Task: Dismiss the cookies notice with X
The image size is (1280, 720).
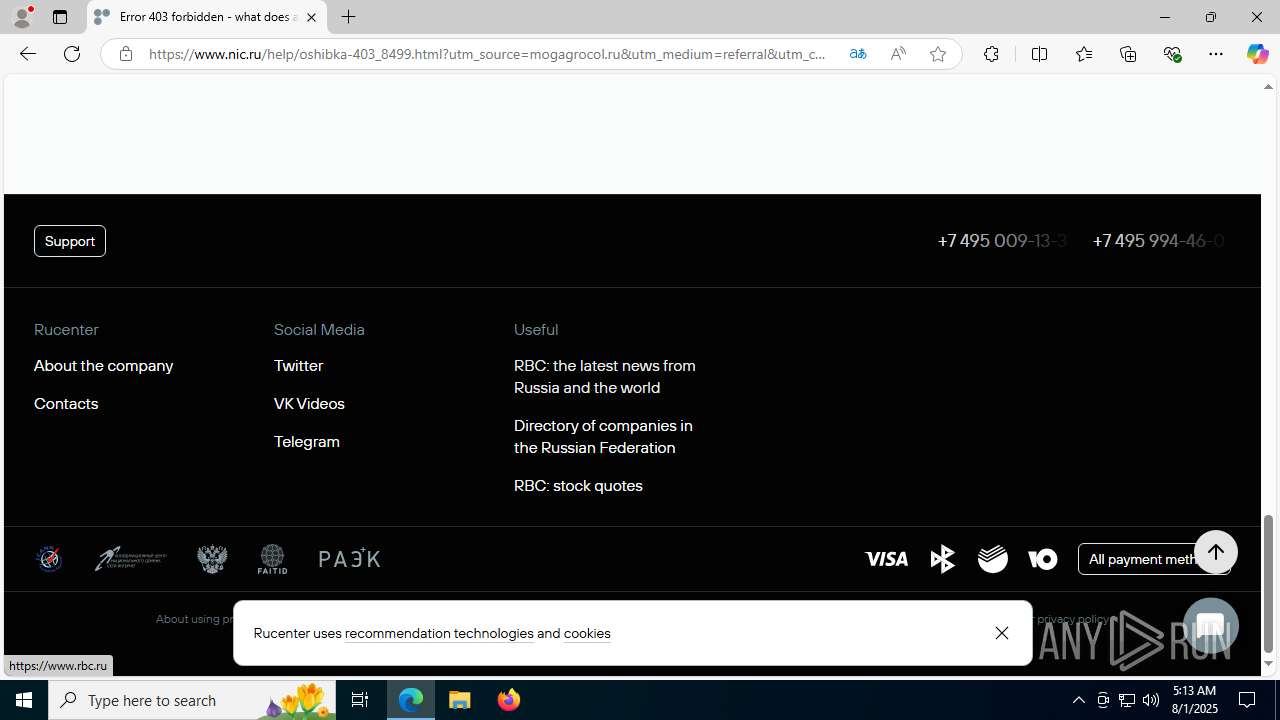Action: click(x=1001, y=633)
